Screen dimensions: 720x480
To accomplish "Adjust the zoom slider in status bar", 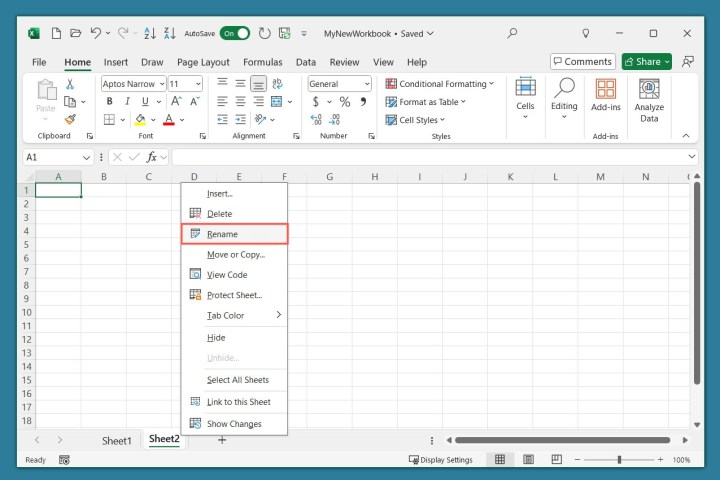I will click(x=619, y=459).
